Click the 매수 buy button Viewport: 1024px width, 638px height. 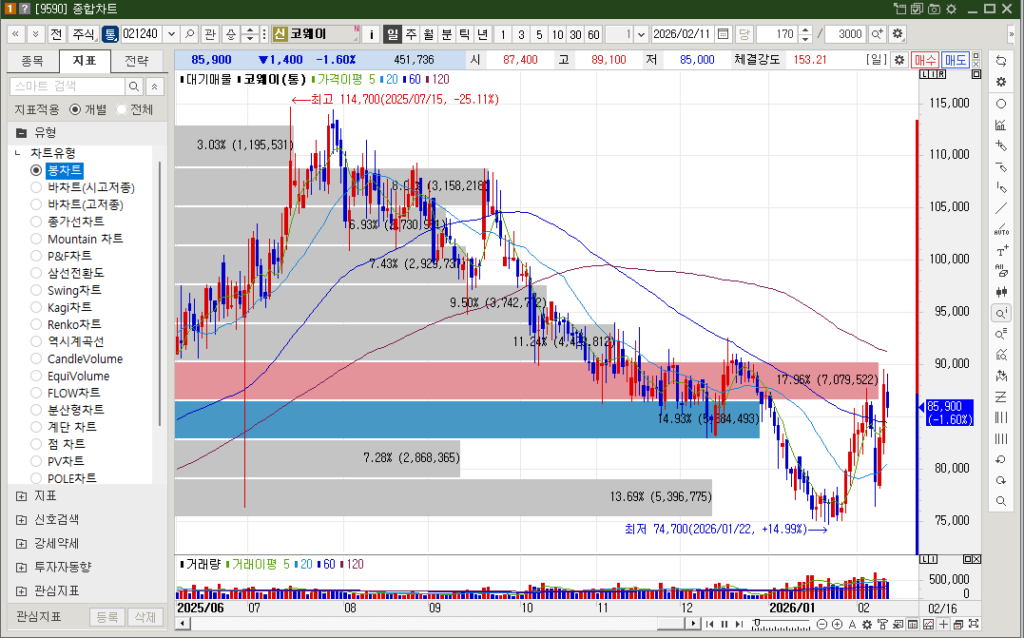click(925, 60)
